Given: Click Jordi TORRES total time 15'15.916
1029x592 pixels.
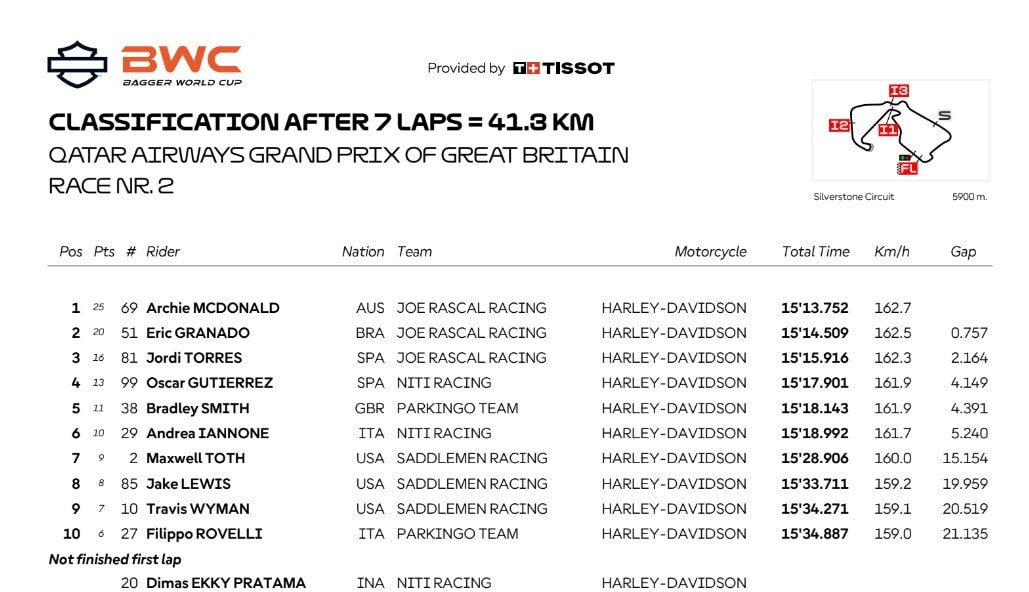Looking at the screenshot, I should tap(814, 358).
